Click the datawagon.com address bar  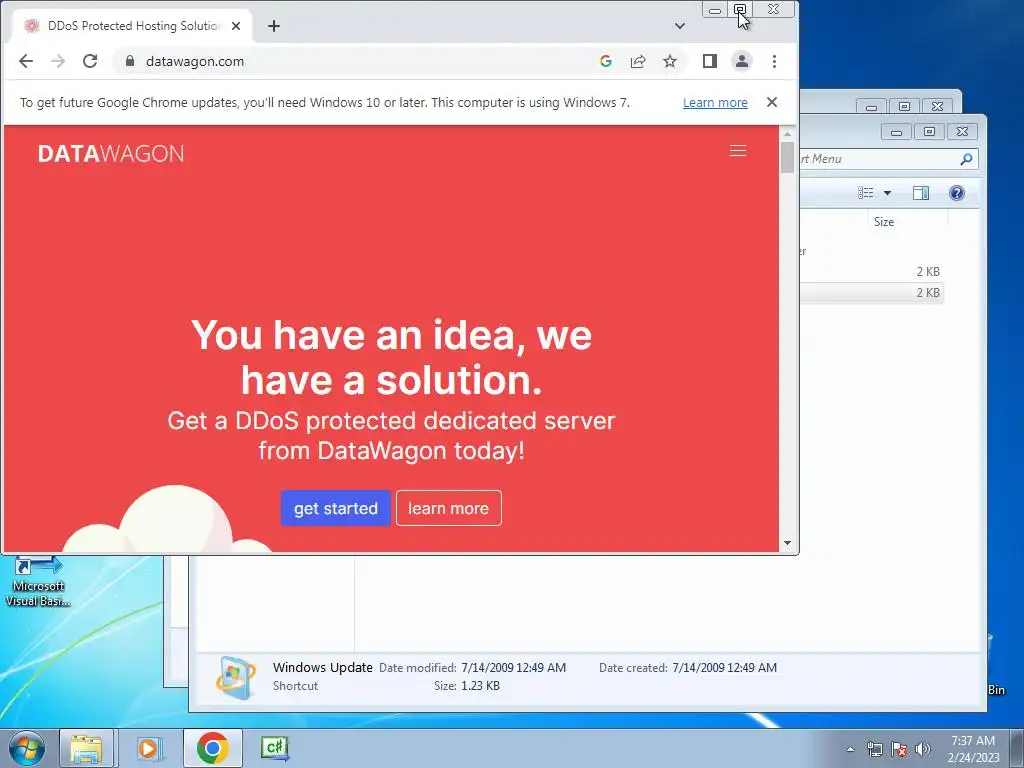[366, 61]
